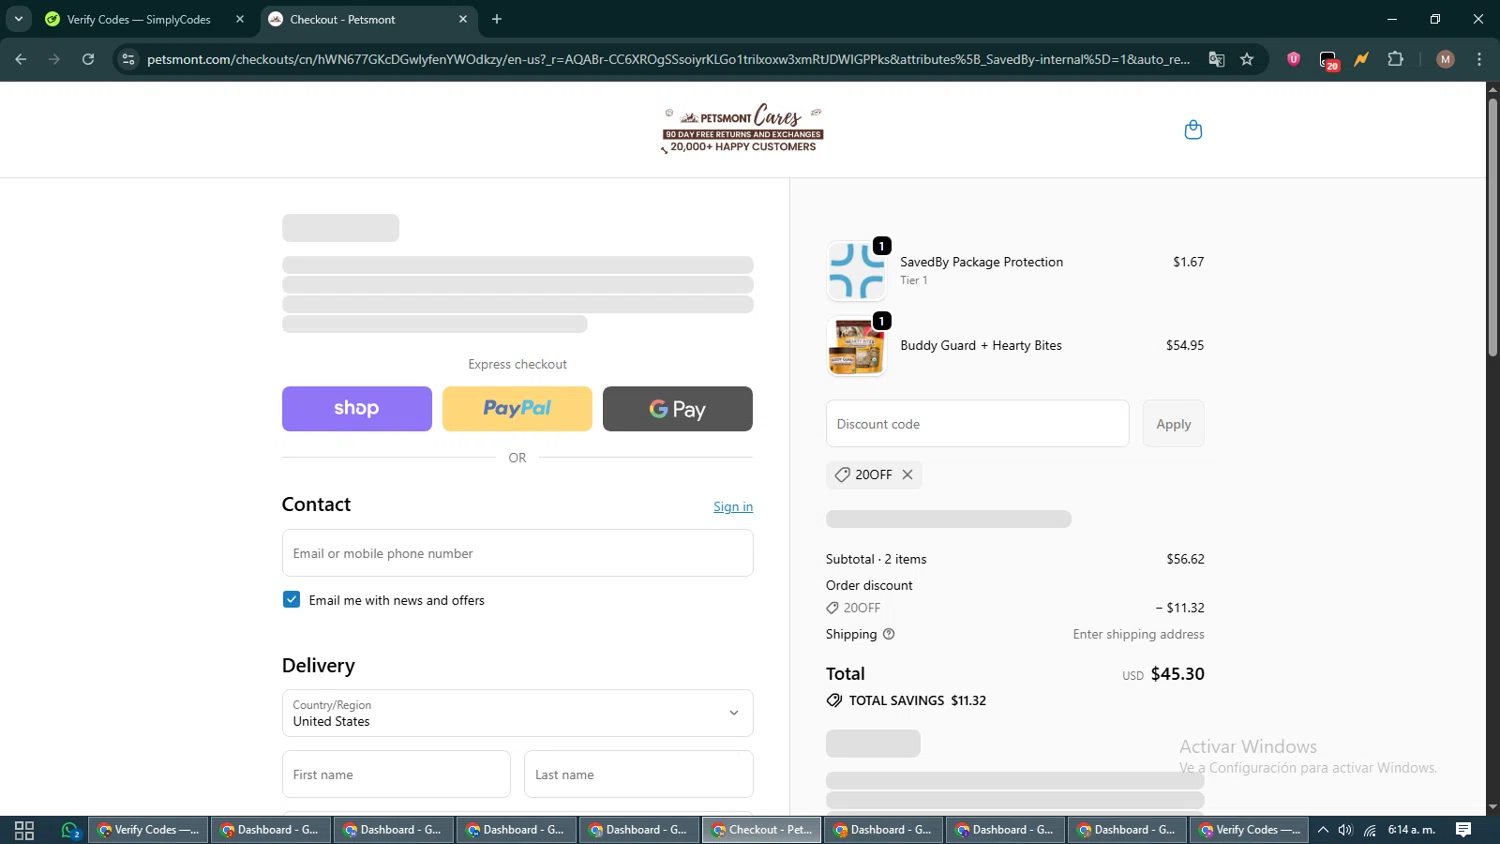Image resolution: width=1500 pixels, height=844 pixels.
Task: Focus the Email or mobile phone number field
Action: coord(517,553)
